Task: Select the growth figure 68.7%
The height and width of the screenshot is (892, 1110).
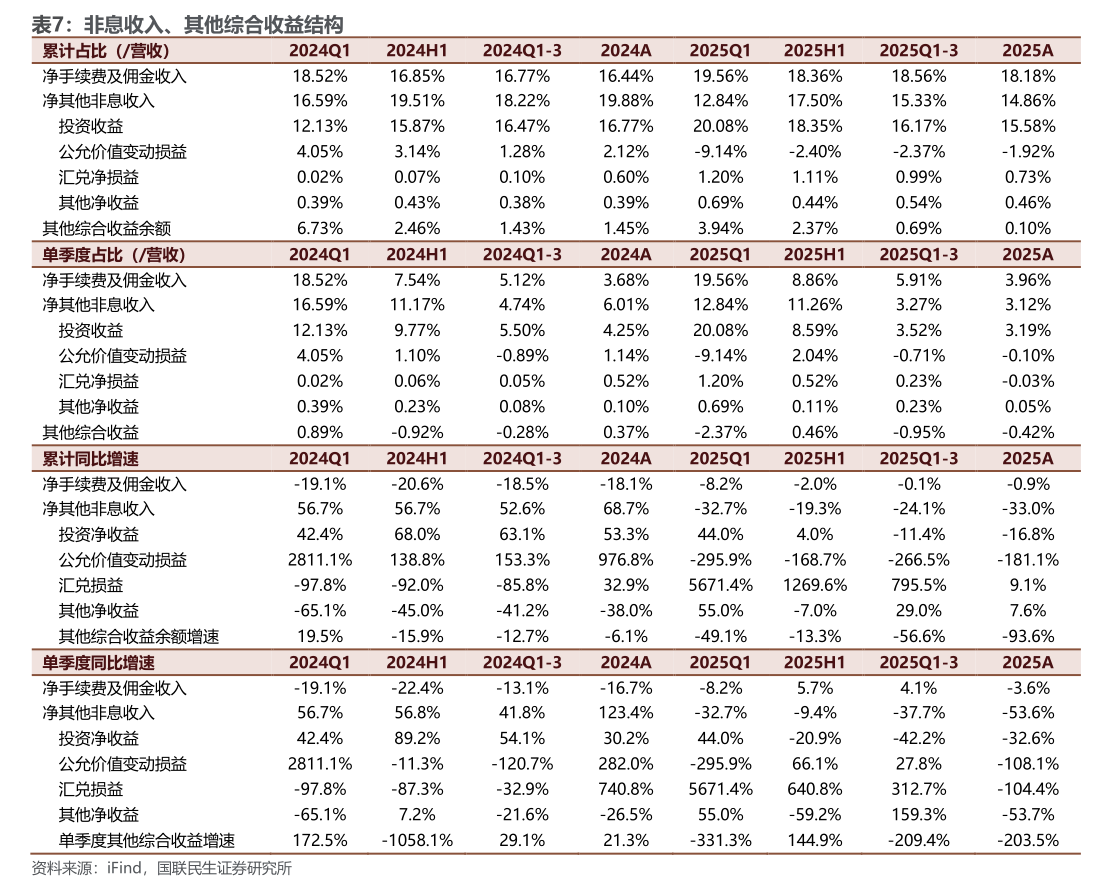Action: [x=626, y=509]
